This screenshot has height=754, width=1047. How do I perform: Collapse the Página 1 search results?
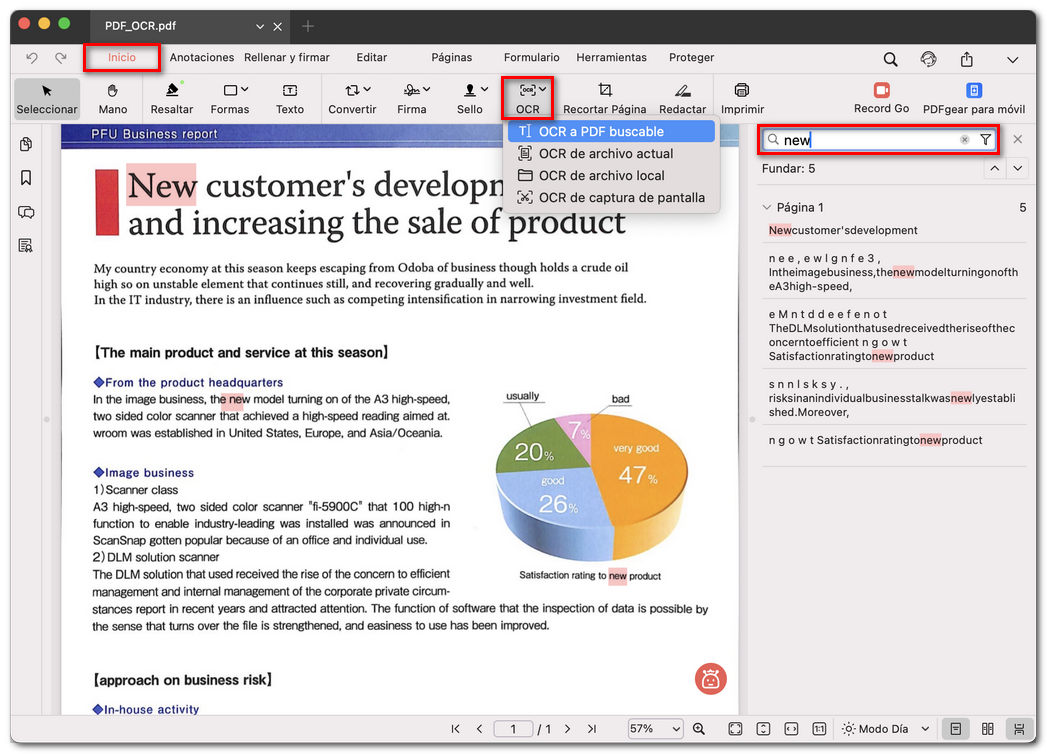pyautogui.click(x=768, y=208)
